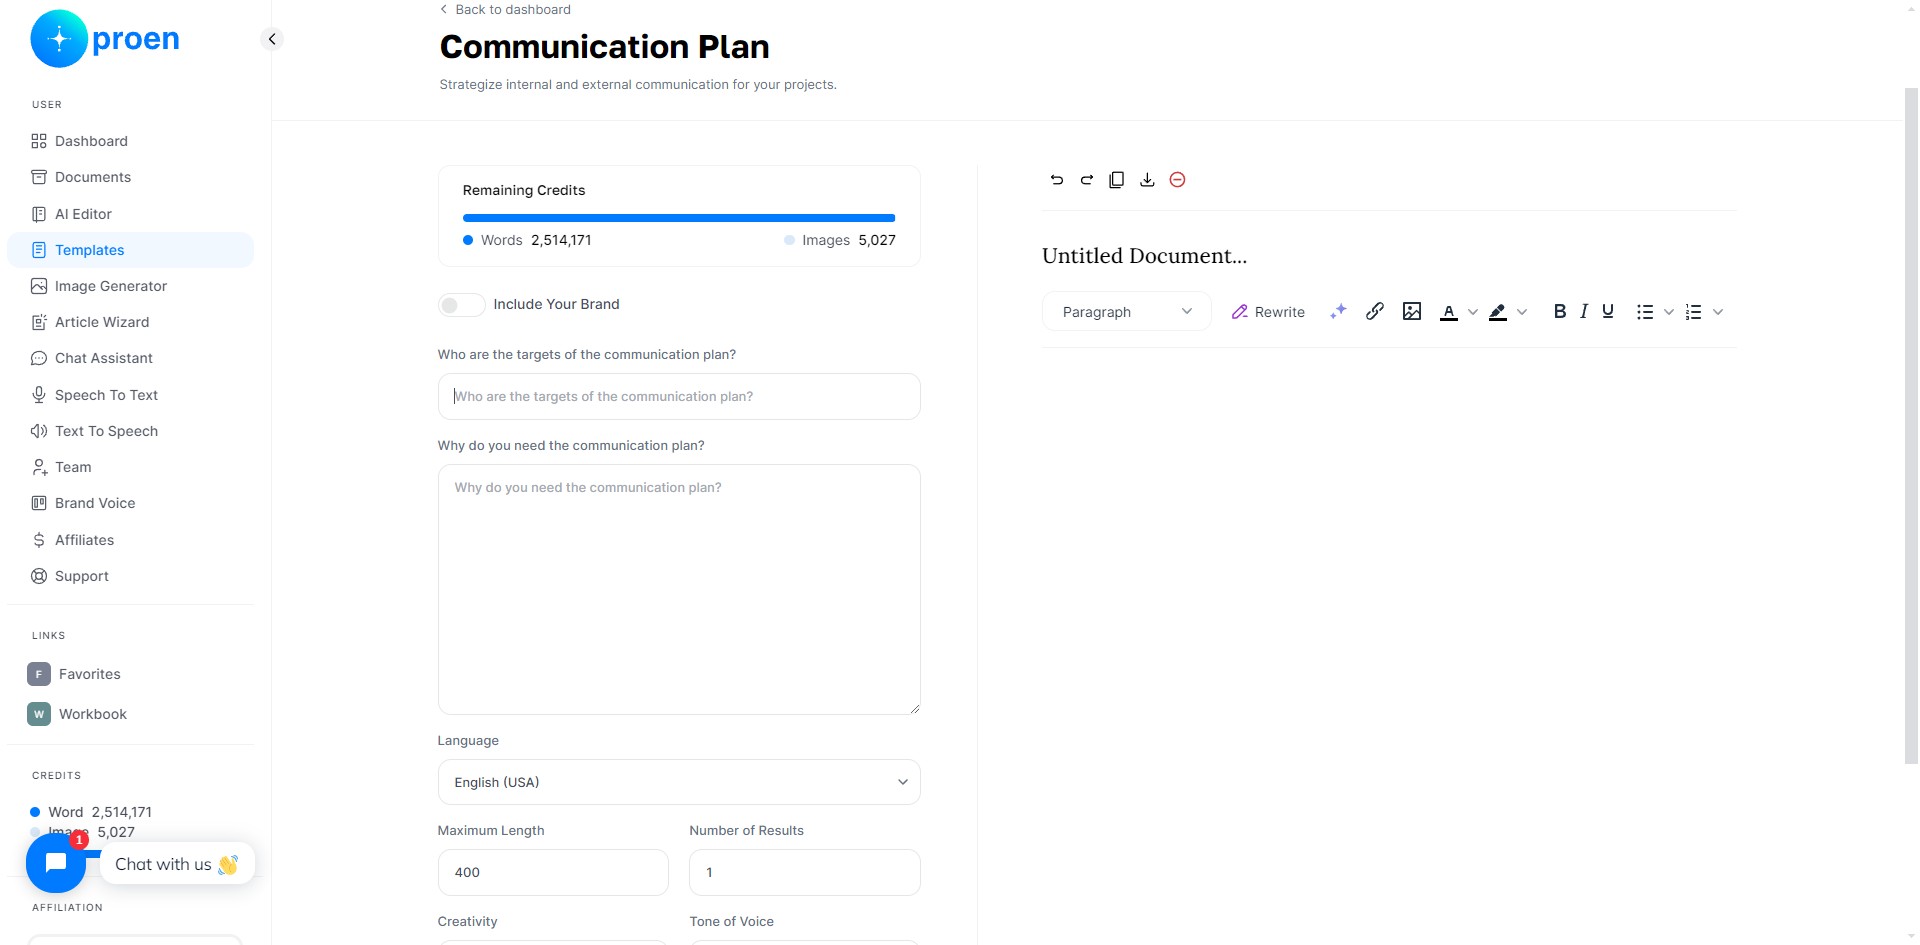
Task: Toggle italic formatting
Action: (x=1584, y=312)
